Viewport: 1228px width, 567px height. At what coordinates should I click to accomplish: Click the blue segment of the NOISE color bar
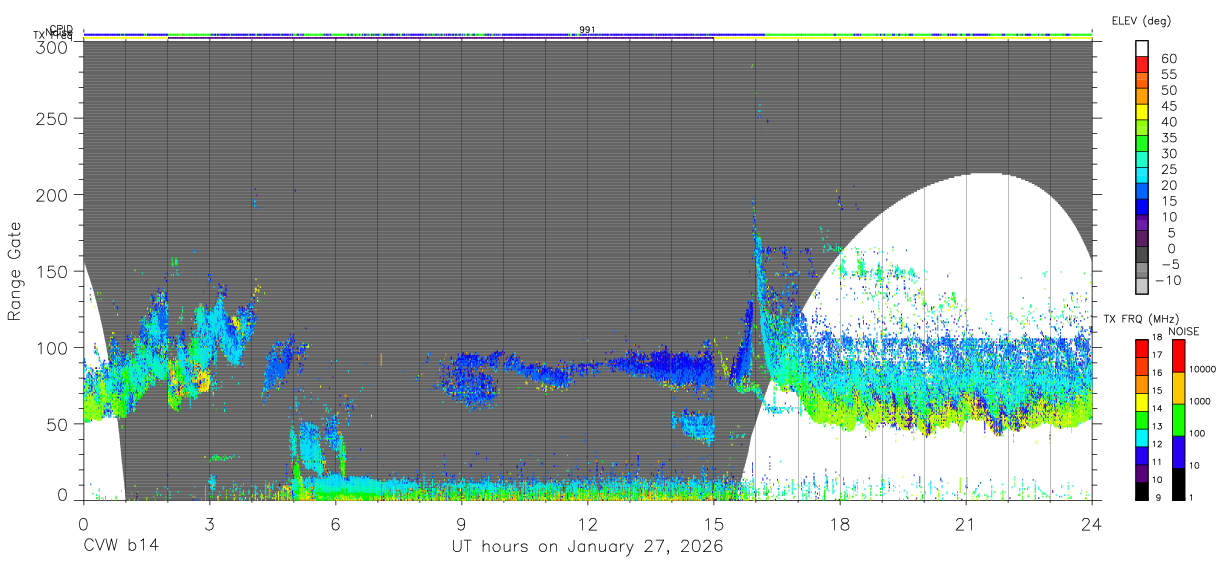pos(1177,450)
